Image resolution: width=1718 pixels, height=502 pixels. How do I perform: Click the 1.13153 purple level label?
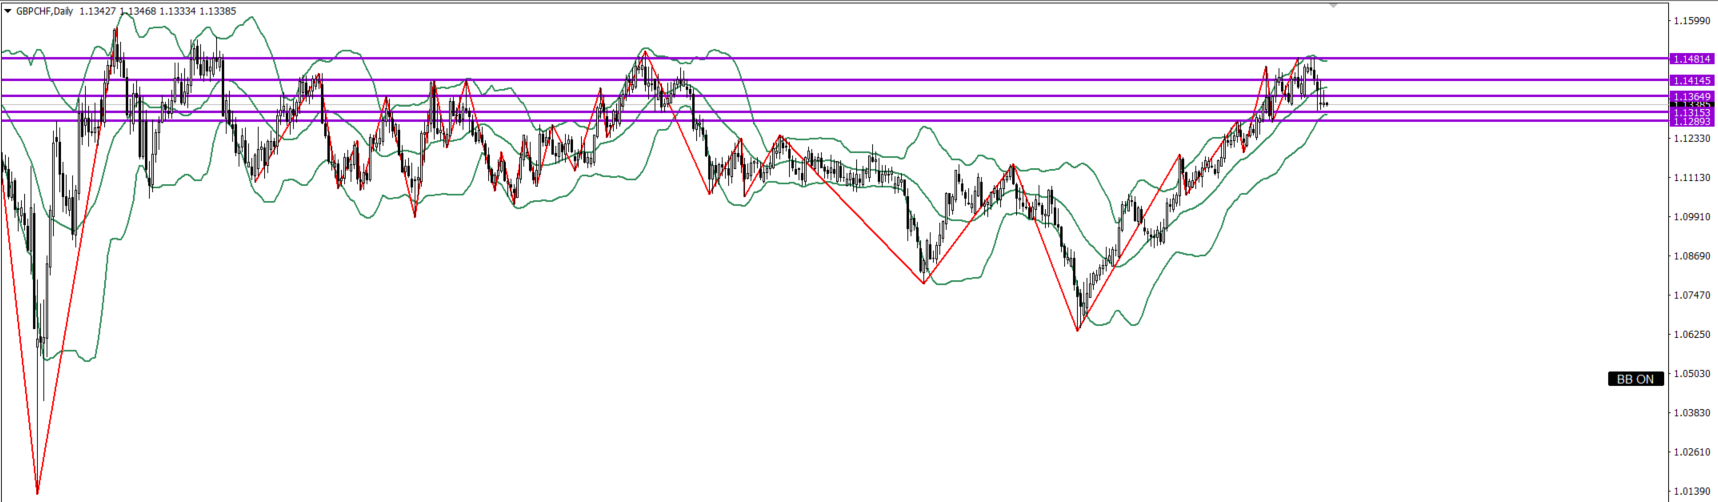[1692, 113]
